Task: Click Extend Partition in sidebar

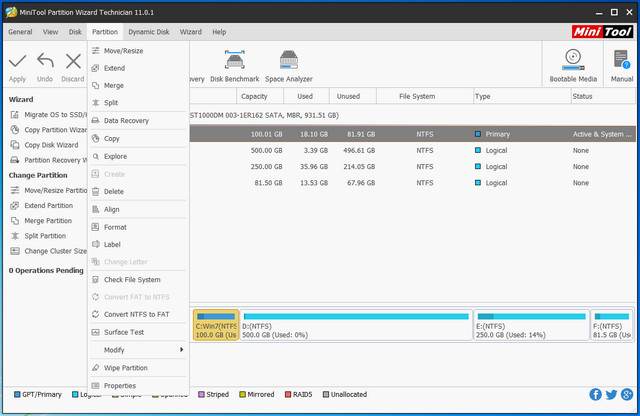Action: [x=42, y=205]
